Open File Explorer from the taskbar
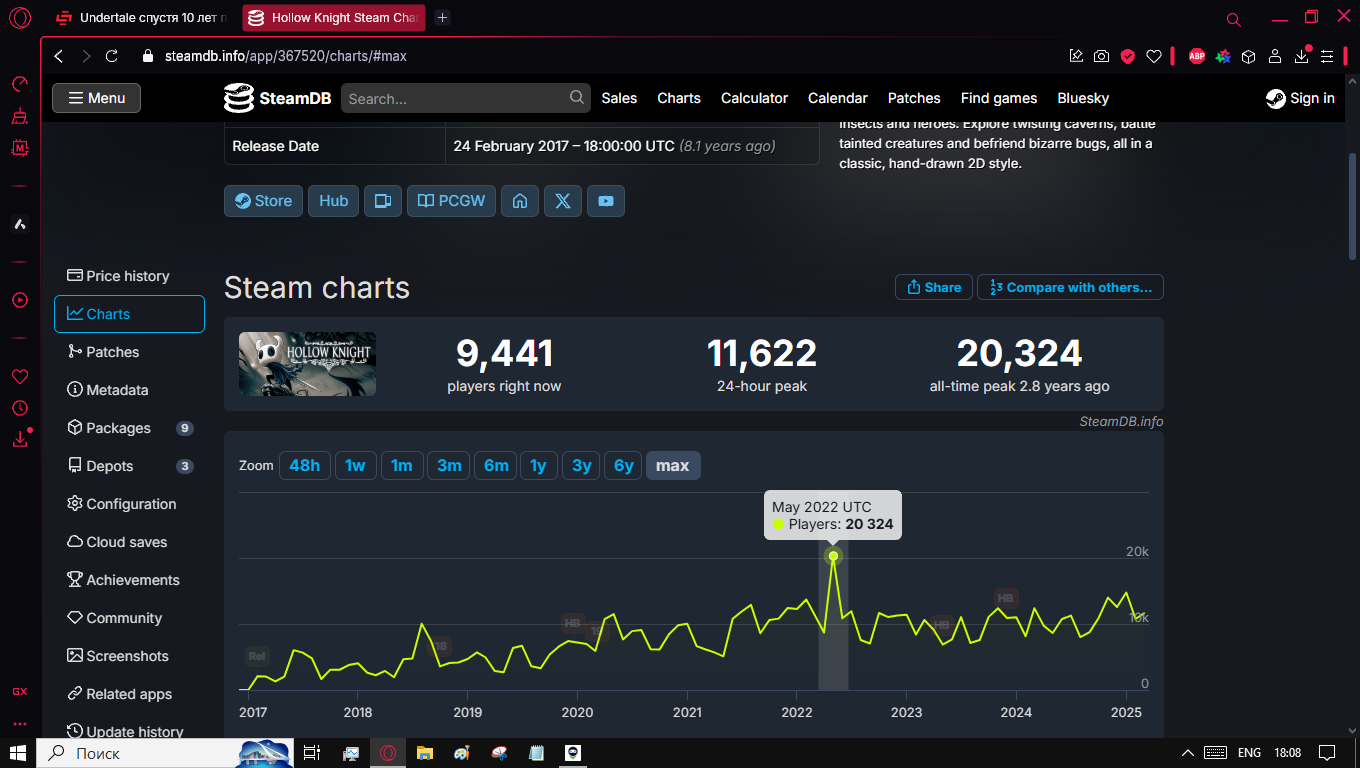Image resolution: width=1360 pixels, height=768 pixels. (x=424, y=753)
